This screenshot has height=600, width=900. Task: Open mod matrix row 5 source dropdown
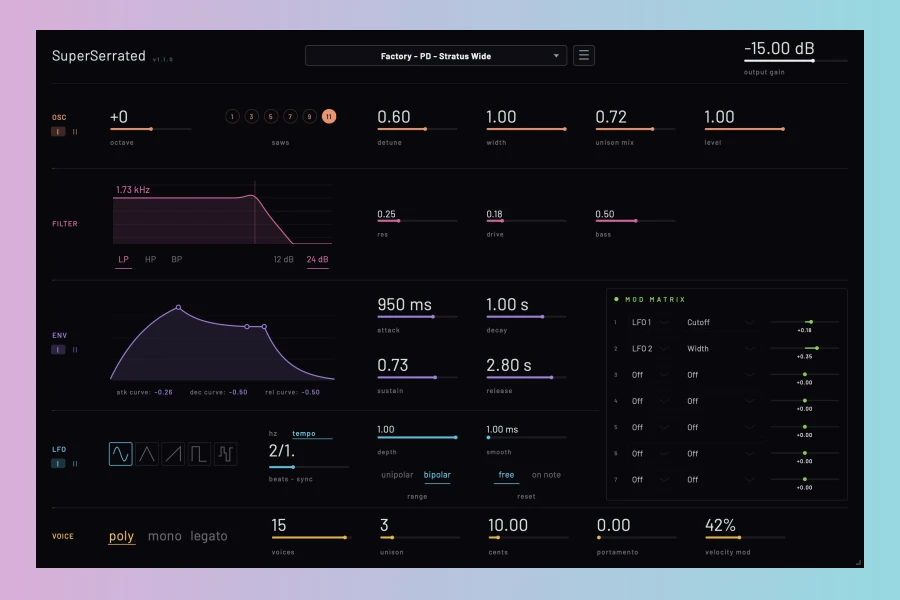coord(650,428)
